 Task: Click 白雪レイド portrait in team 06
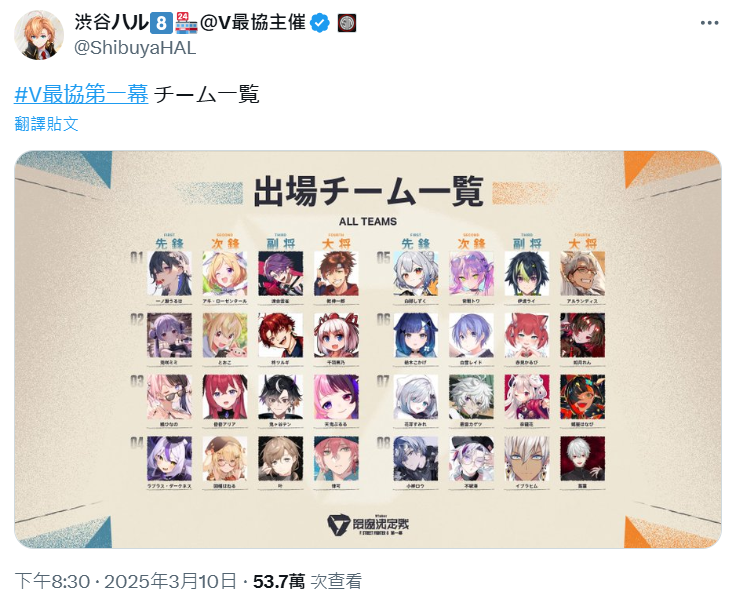click(x=471, y=335)
